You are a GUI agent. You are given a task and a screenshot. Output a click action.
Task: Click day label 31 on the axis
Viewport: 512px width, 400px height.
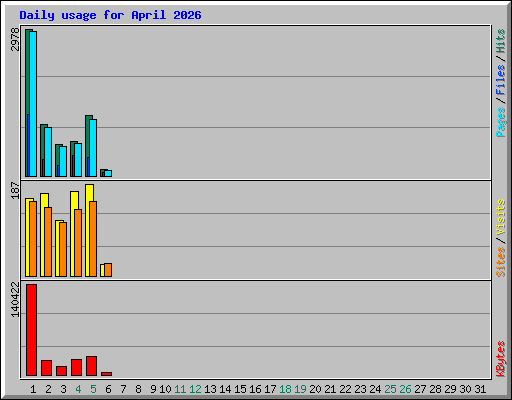point(480,389)
